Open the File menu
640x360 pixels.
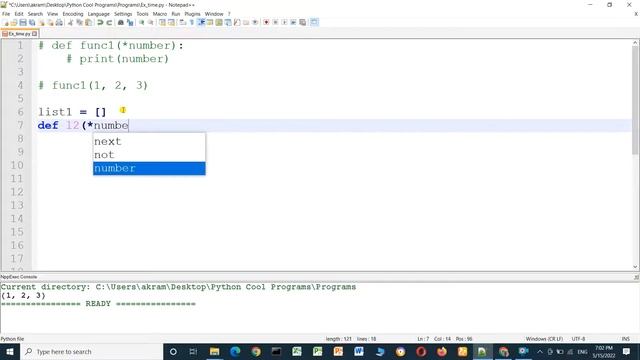[x=6, y=14]
